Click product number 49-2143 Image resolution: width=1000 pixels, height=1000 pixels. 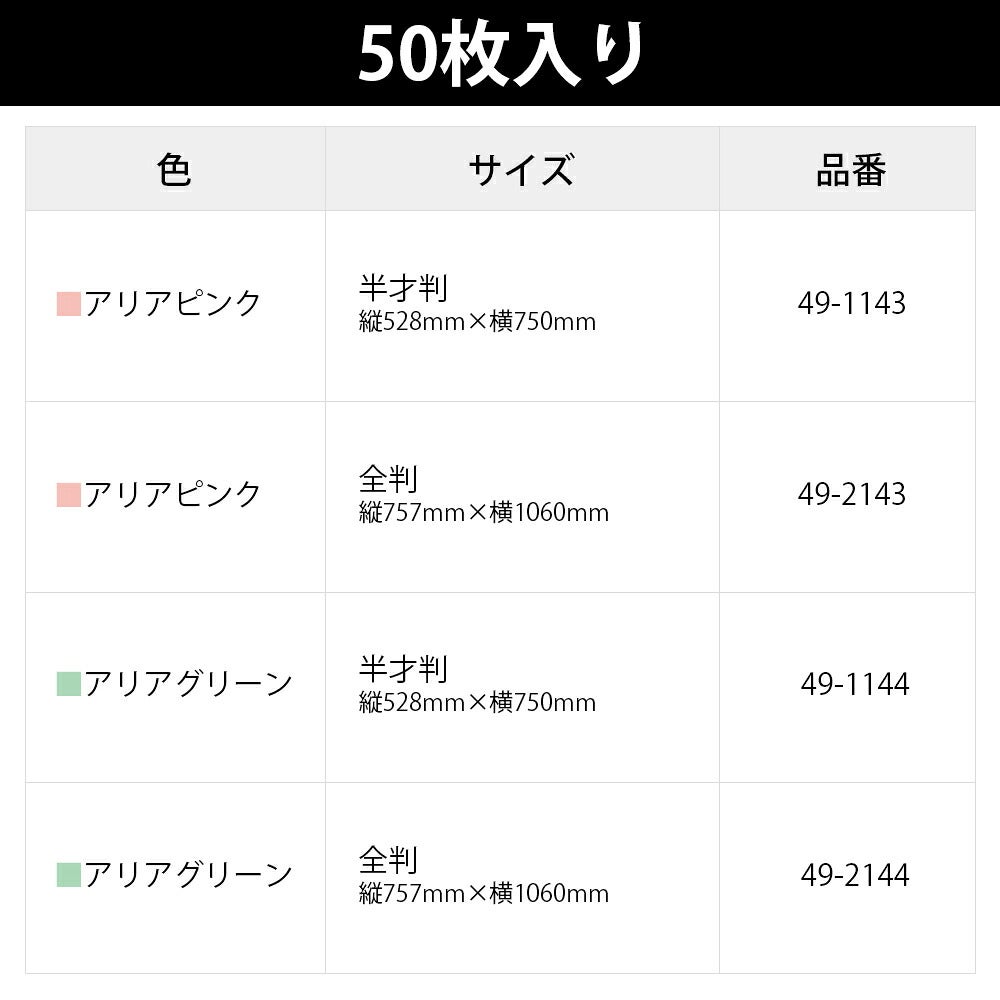[x=851, y=494]
